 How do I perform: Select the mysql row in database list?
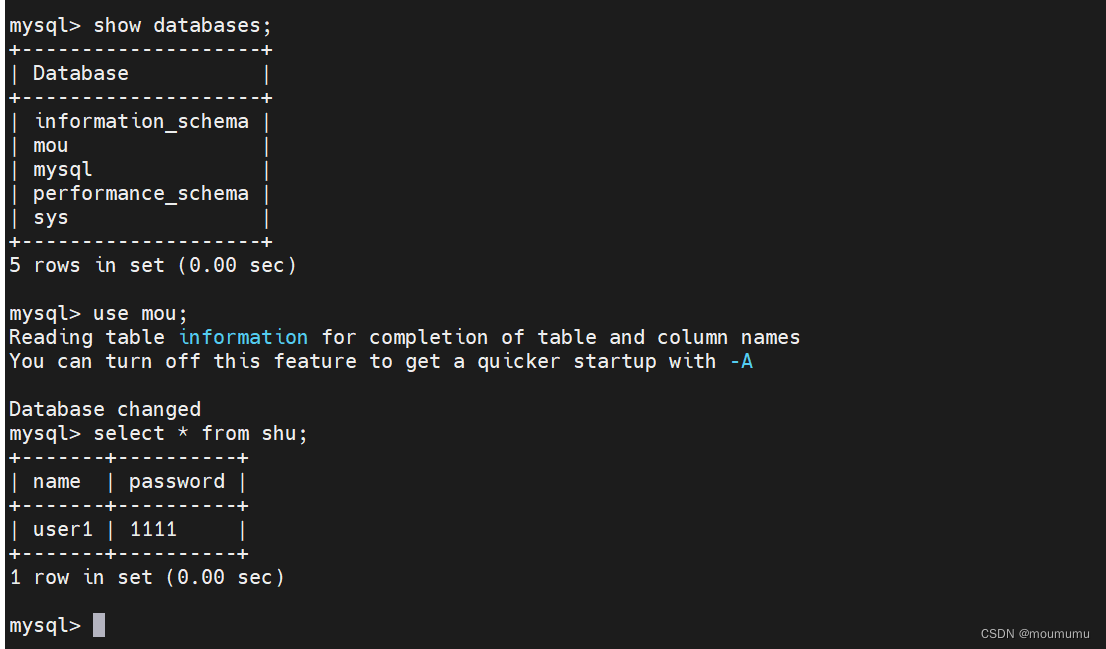(x=62, y=169)
